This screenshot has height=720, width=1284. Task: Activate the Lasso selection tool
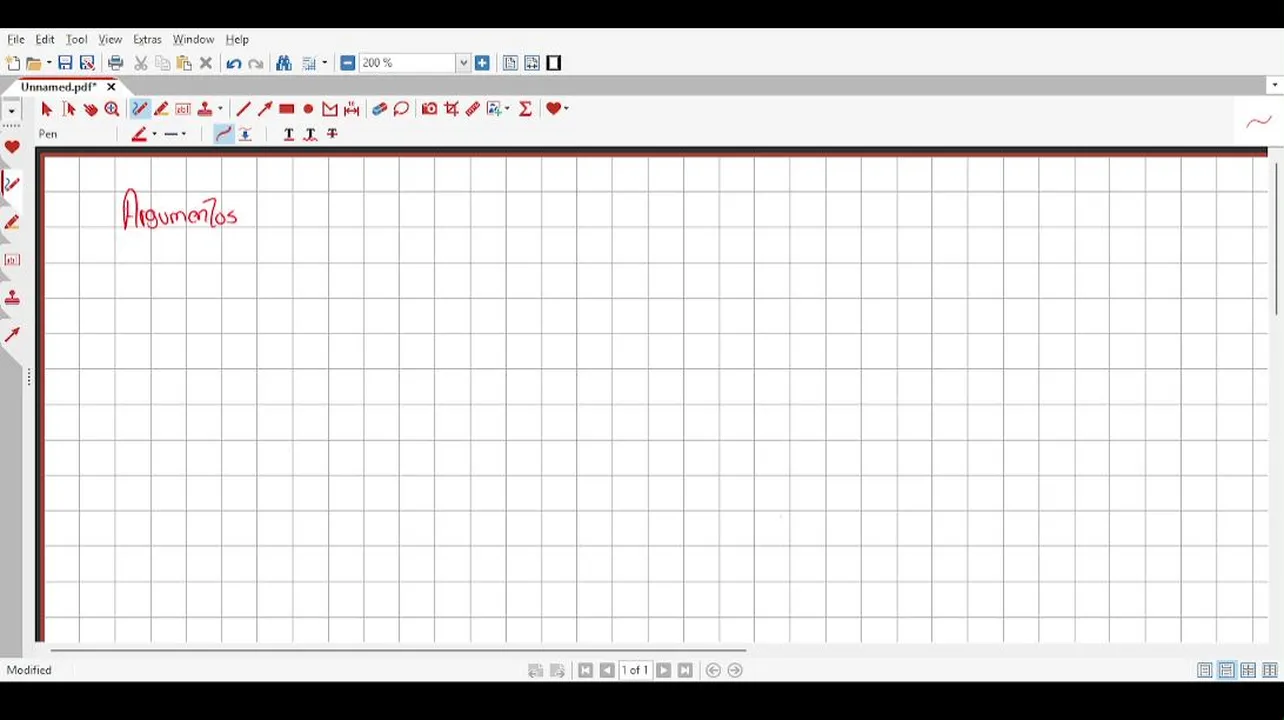pos(401,109)
